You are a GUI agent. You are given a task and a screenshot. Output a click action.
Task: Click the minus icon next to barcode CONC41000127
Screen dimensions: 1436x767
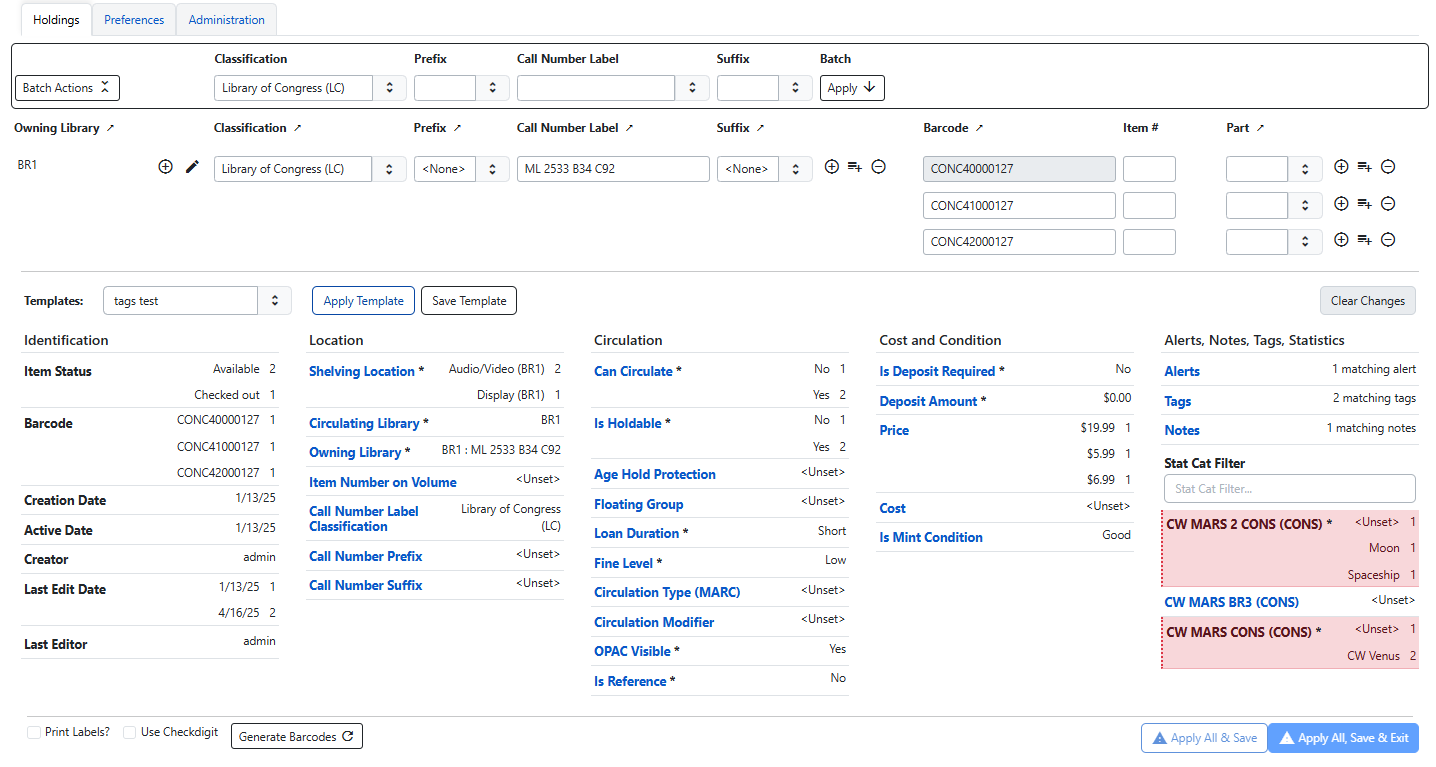1387,204
